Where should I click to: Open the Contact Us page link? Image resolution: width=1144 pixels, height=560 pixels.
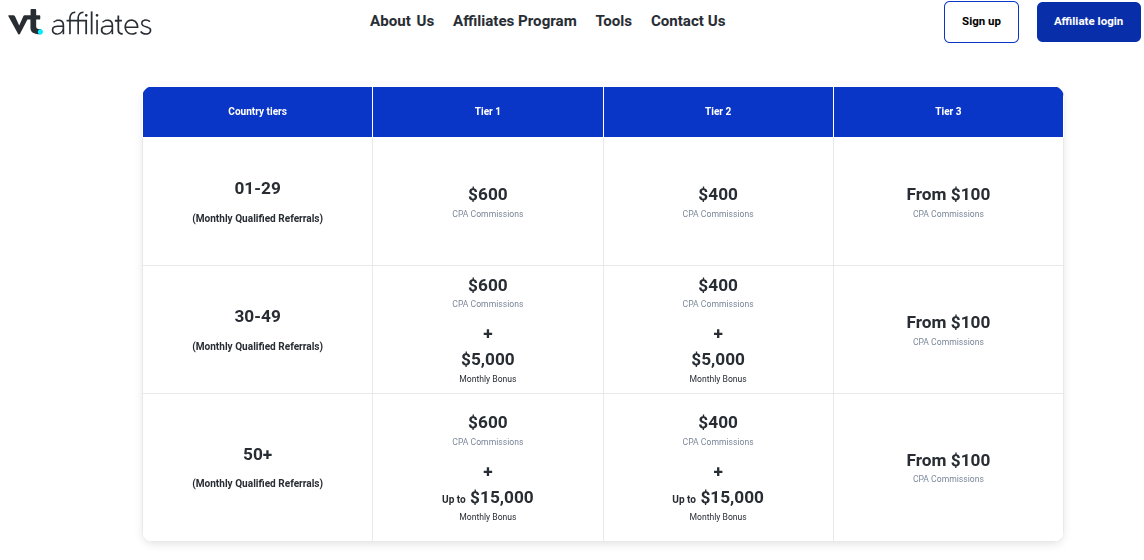point(688,21)
